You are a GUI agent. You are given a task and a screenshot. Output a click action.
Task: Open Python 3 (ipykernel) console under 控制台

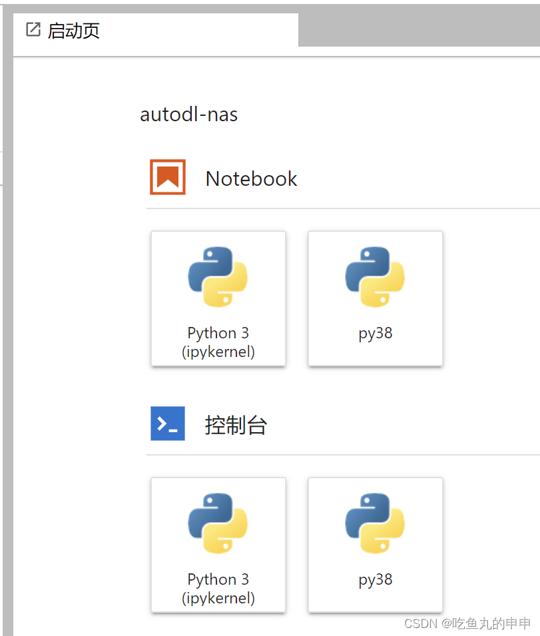click(x=218, y=545)
